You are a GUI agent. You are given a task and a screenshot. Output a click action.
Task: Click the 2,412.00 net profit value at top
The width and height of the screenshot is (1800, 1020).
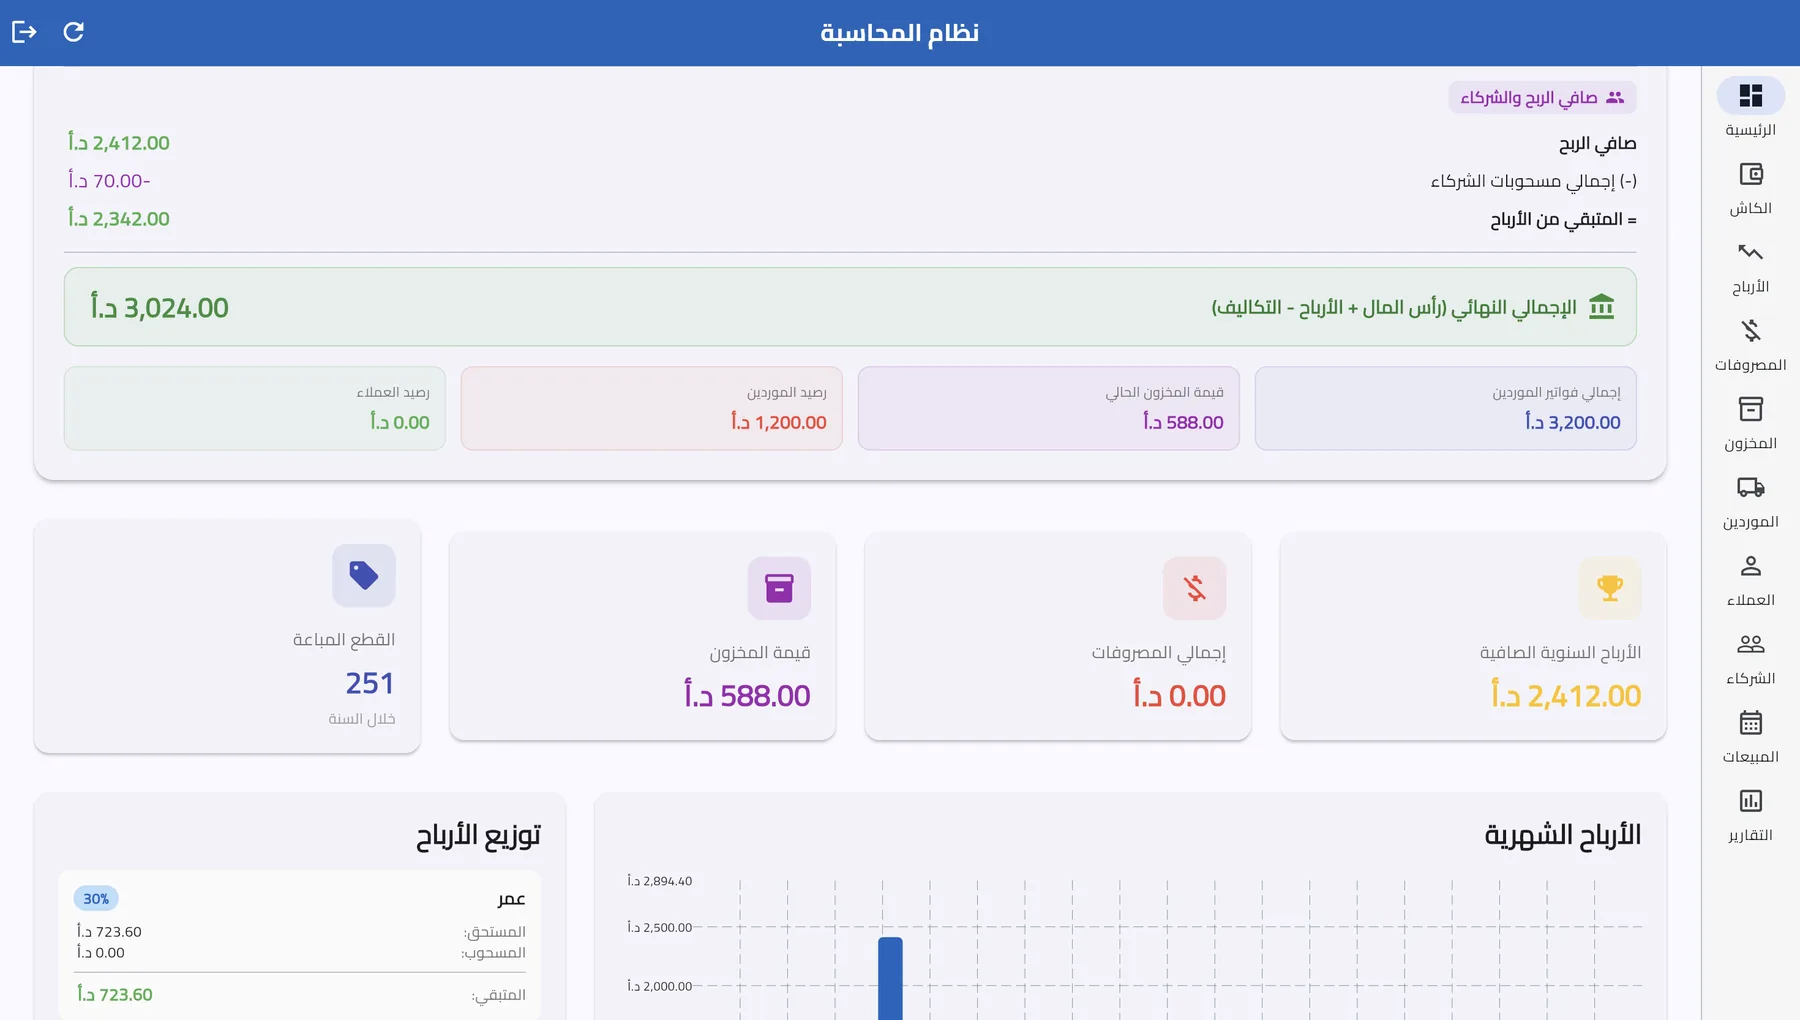119,143
